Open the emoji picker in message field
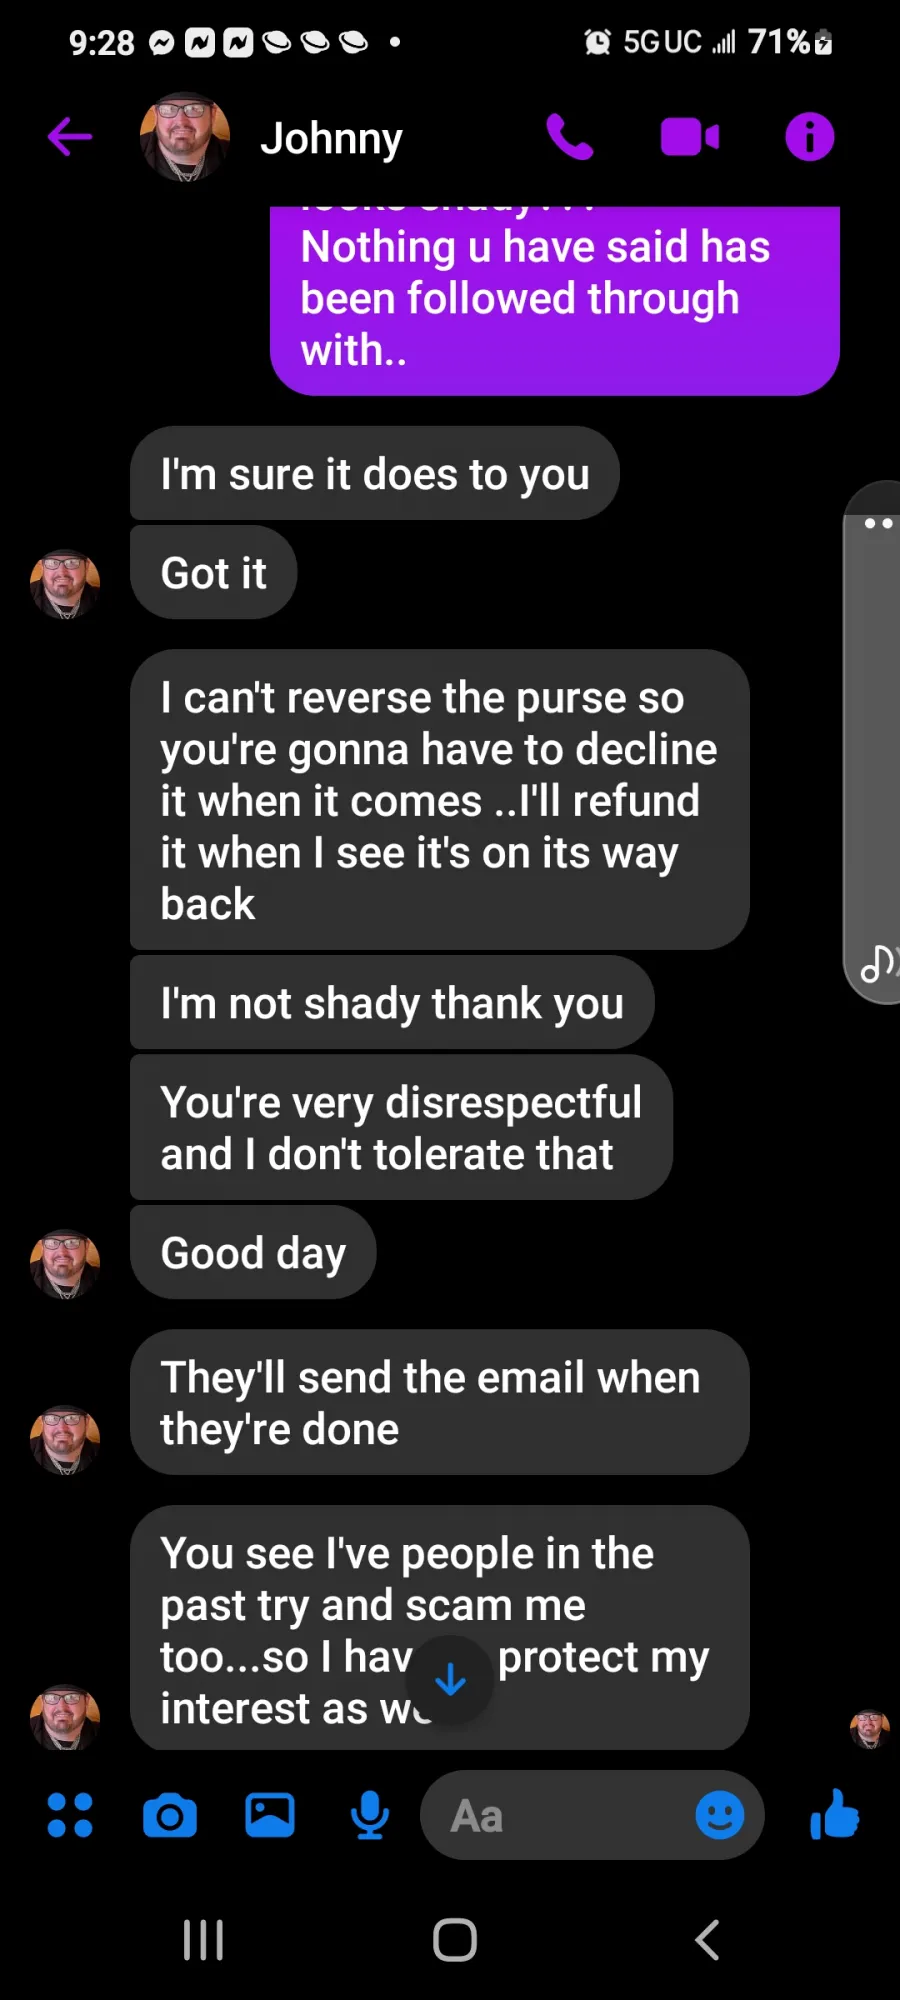Viewport: 900px width, 2000px height. point(720,1815)
